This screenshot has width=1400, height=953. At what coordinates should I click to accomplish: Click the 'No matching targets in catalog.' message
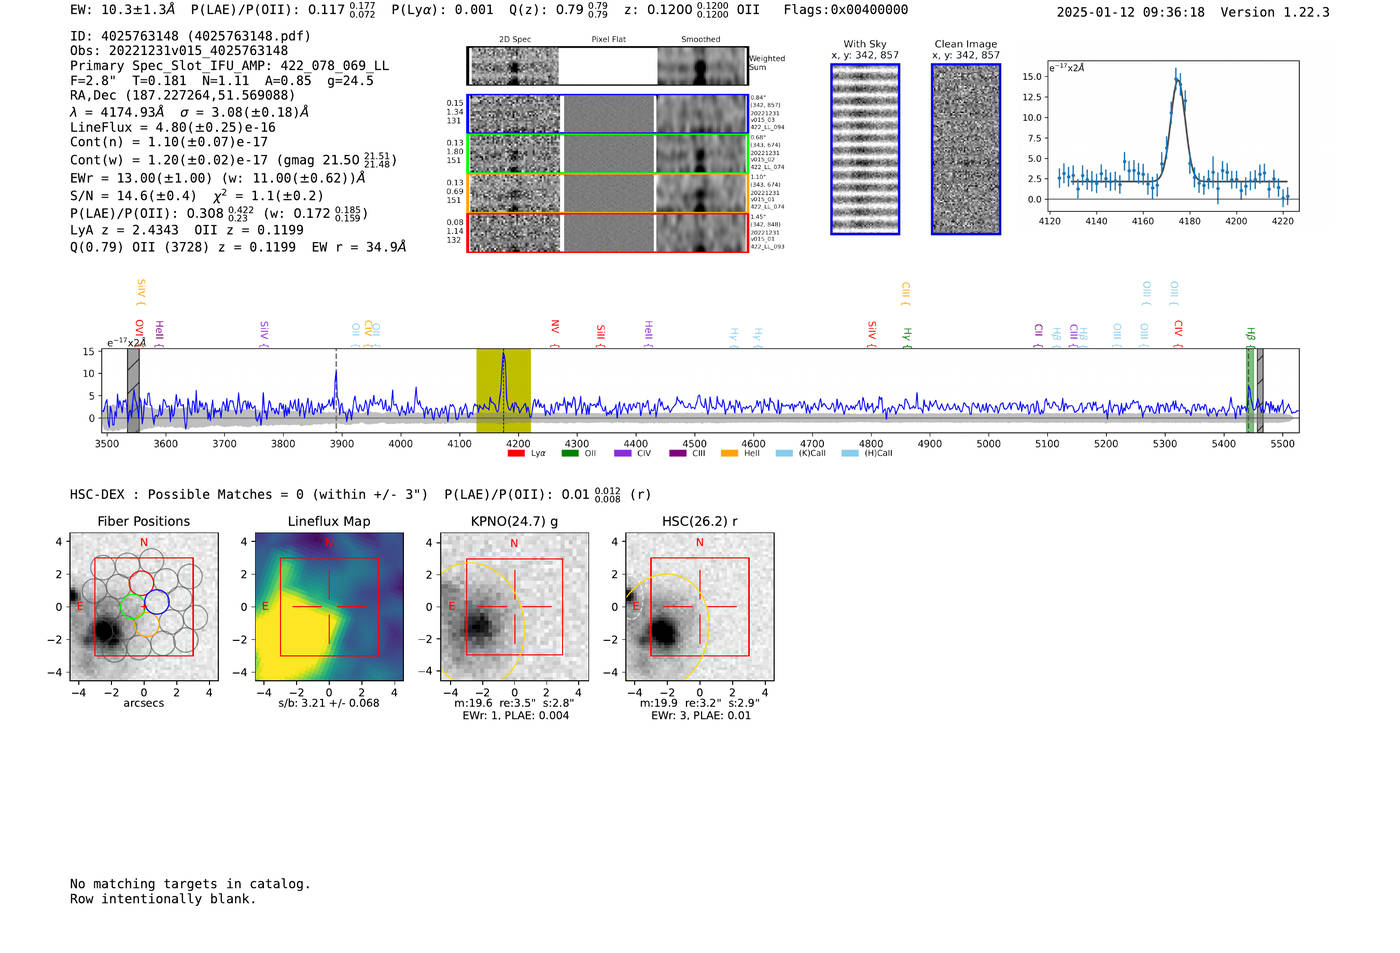coord(190,884)
